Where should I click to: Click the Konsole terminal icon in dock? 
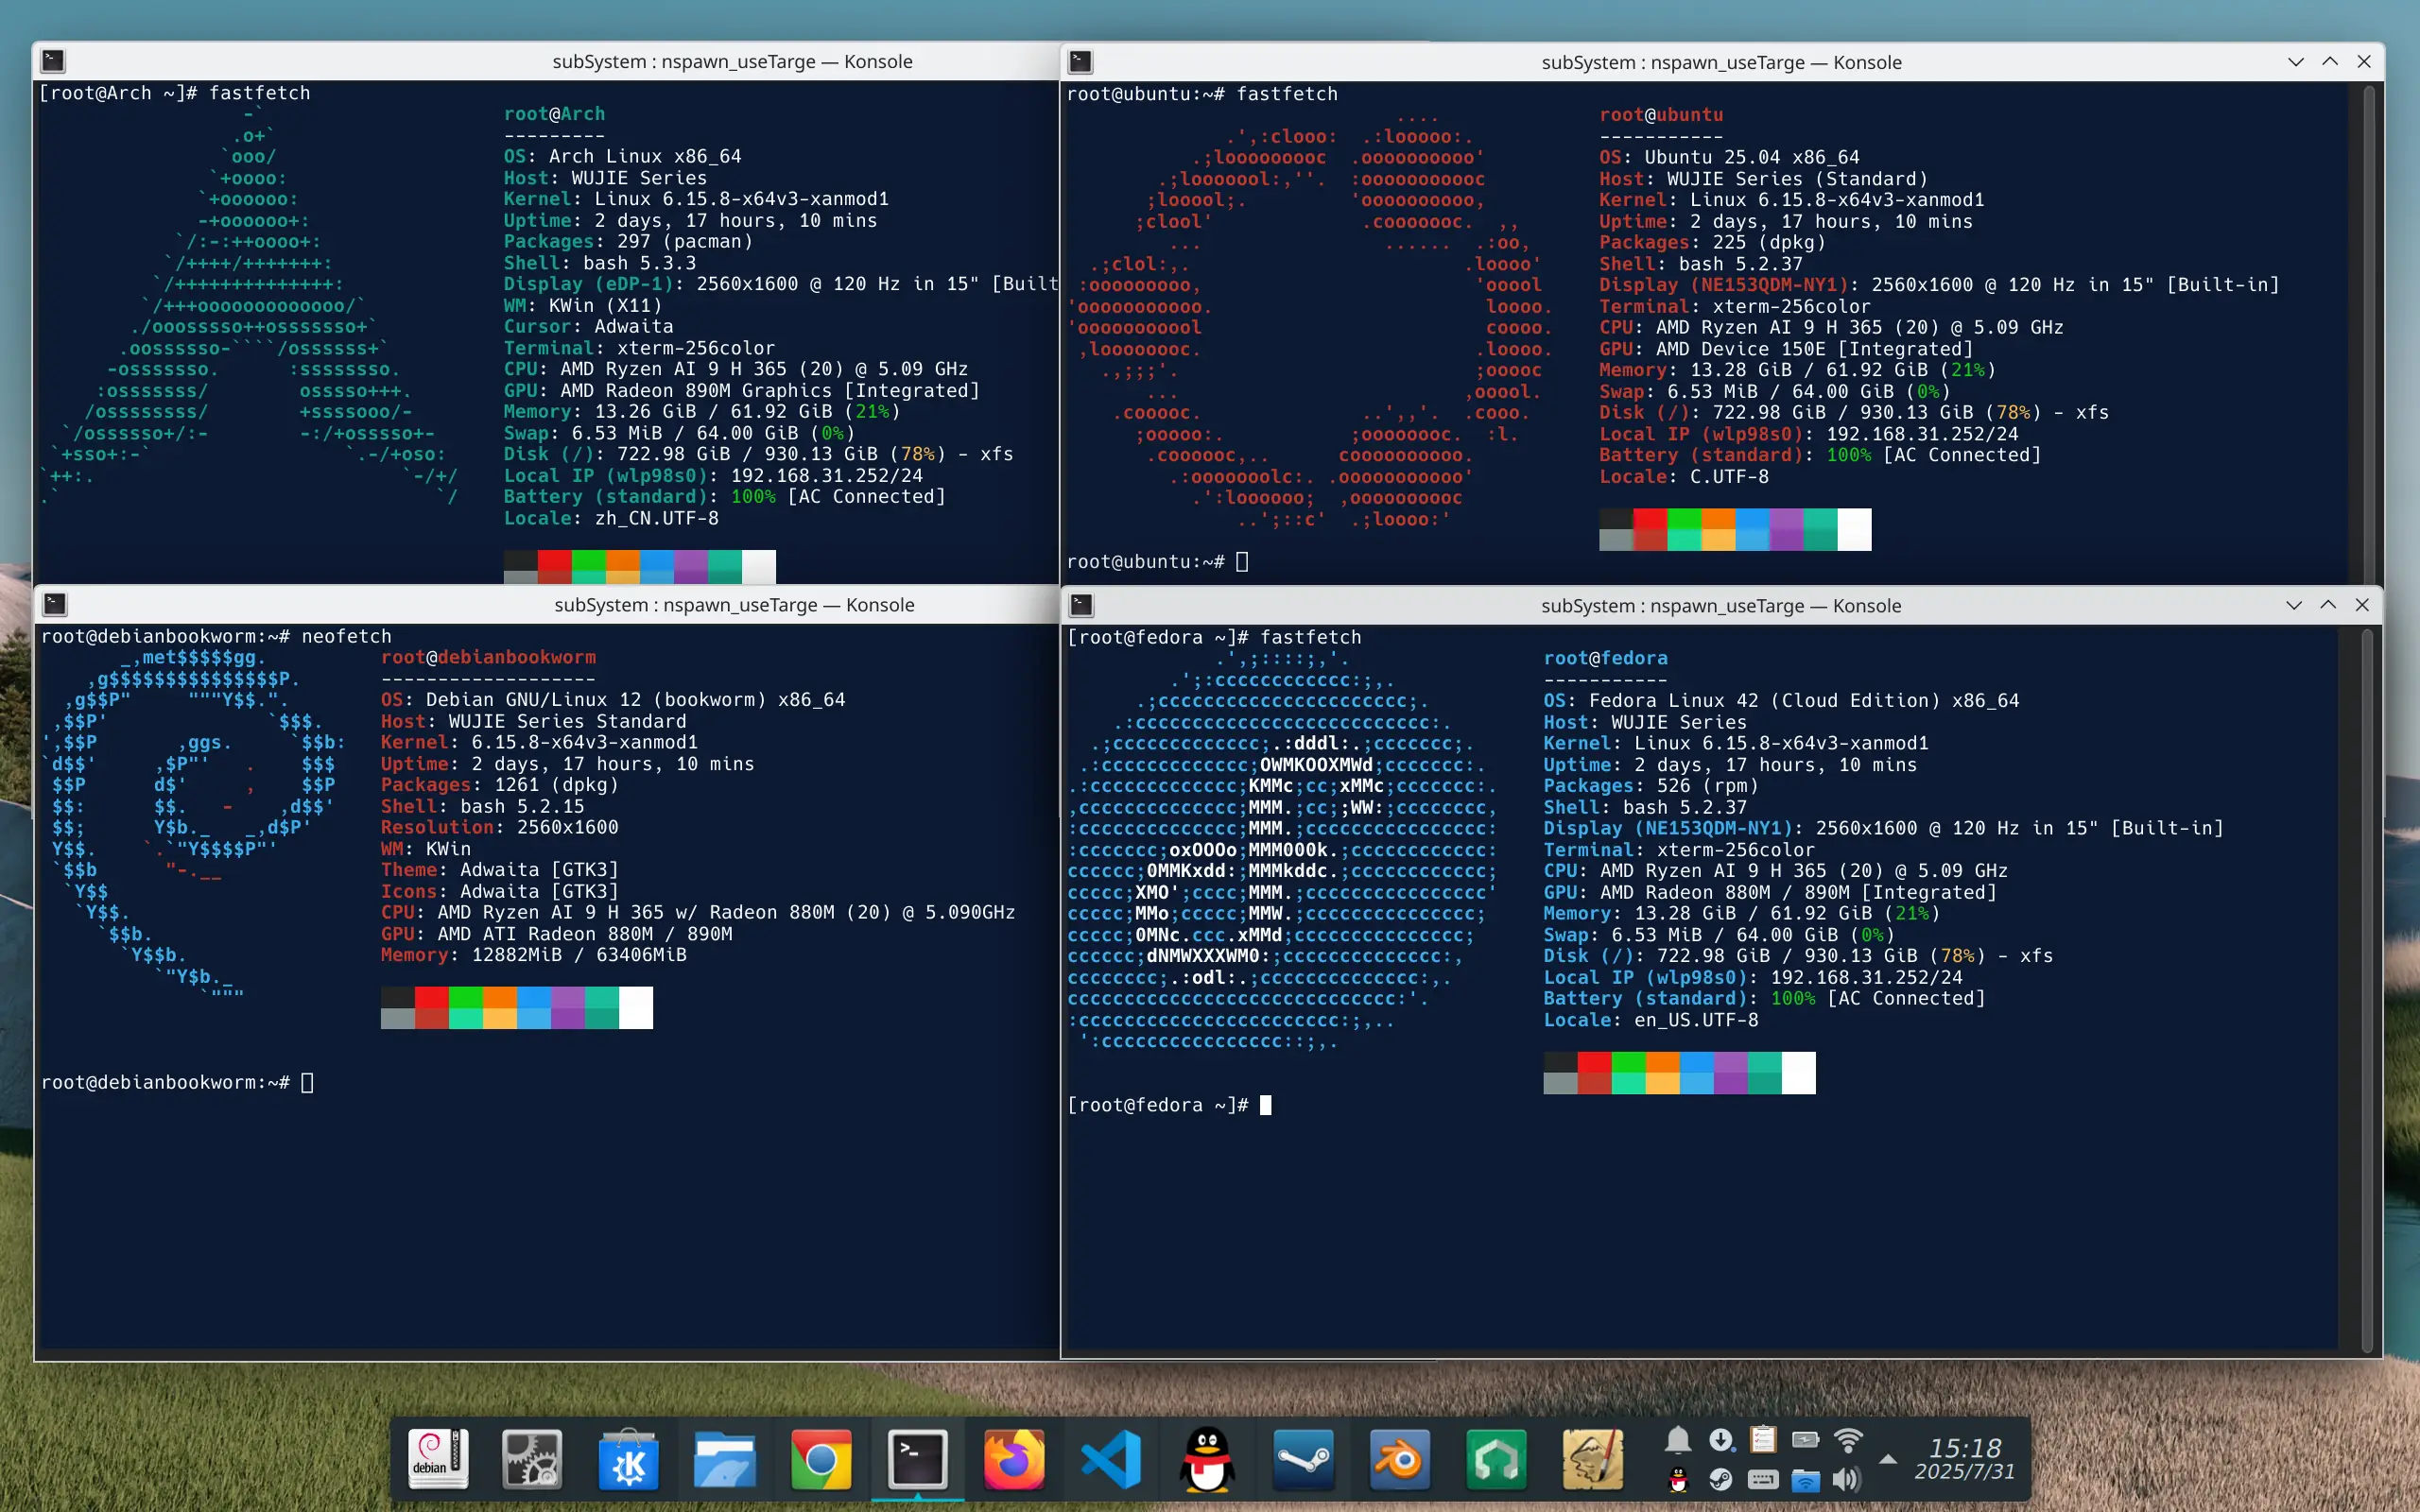click(x=918, y=1459)
